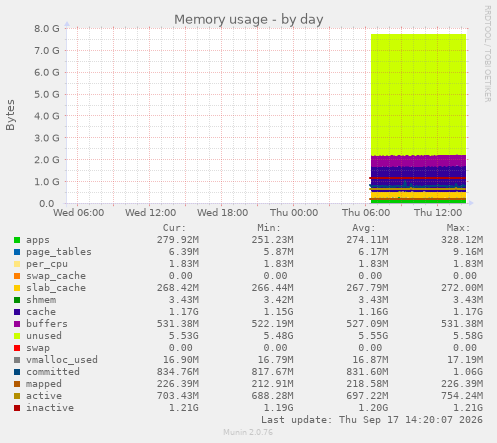Click the 'Thu 00:00' x-axis label
497x443 pixels.
click(x=294, y=213)
